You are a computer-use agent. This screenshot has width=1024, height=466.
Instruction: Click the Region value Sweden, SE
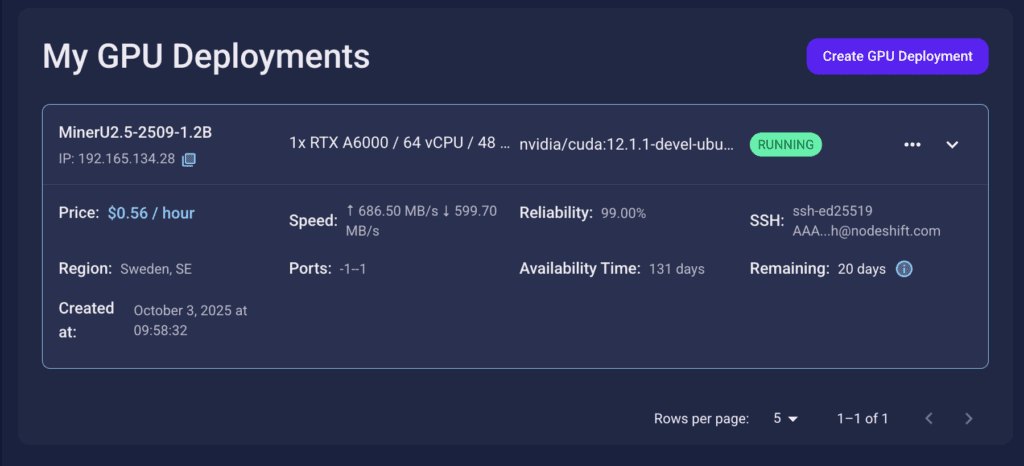point(154,269)
